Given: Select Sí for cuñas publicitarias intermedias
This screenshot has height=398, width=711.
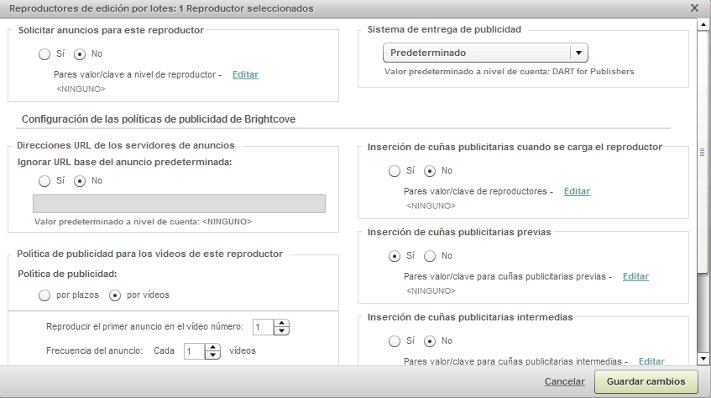Looking at the screenshot, I should [x=394, y=341].
